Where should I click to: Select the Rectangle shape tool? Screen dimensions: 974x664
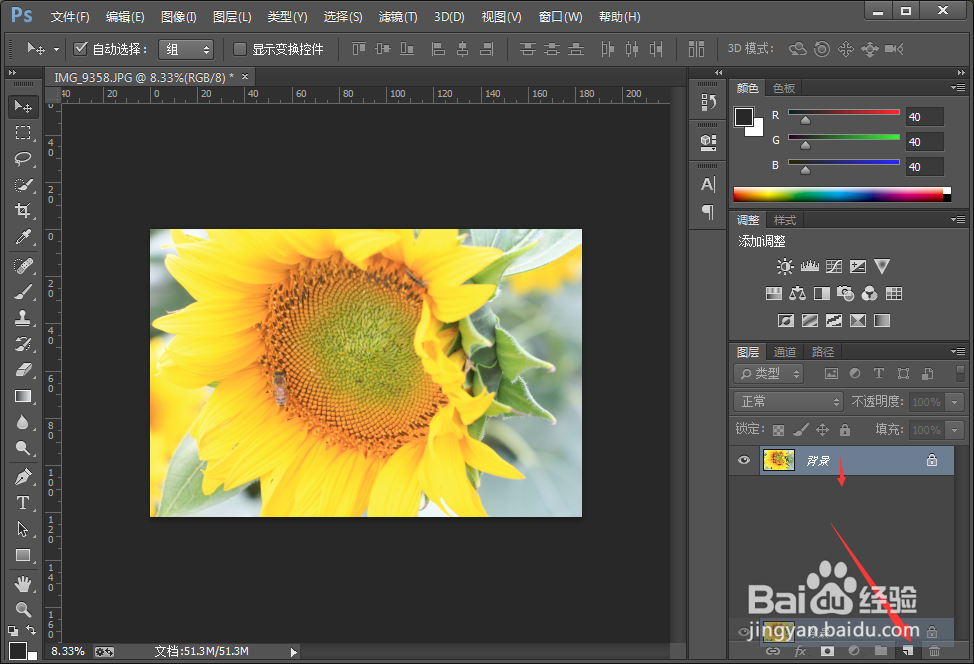coord(23,555)
